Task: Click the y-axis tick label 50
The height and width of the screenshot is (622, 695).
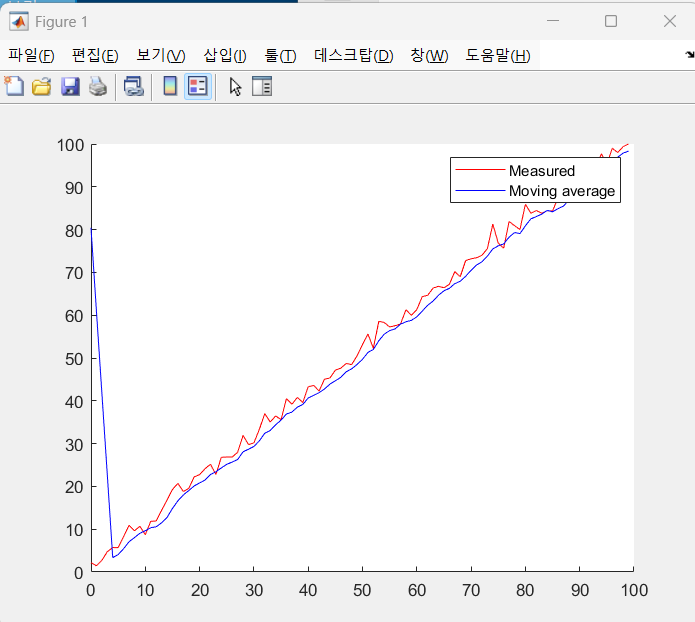Action: click(x=74, y=359)
